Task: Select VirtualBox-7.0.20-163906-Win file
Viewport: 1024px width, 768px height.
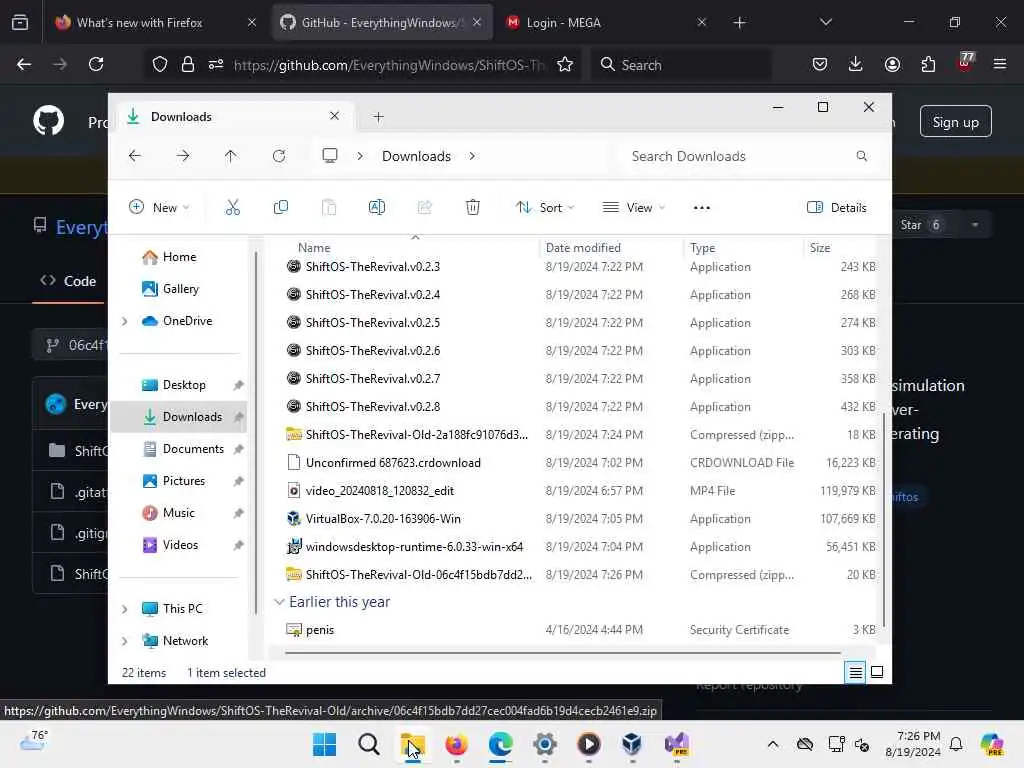Action: pyautogui.click(x=383, y=519)
